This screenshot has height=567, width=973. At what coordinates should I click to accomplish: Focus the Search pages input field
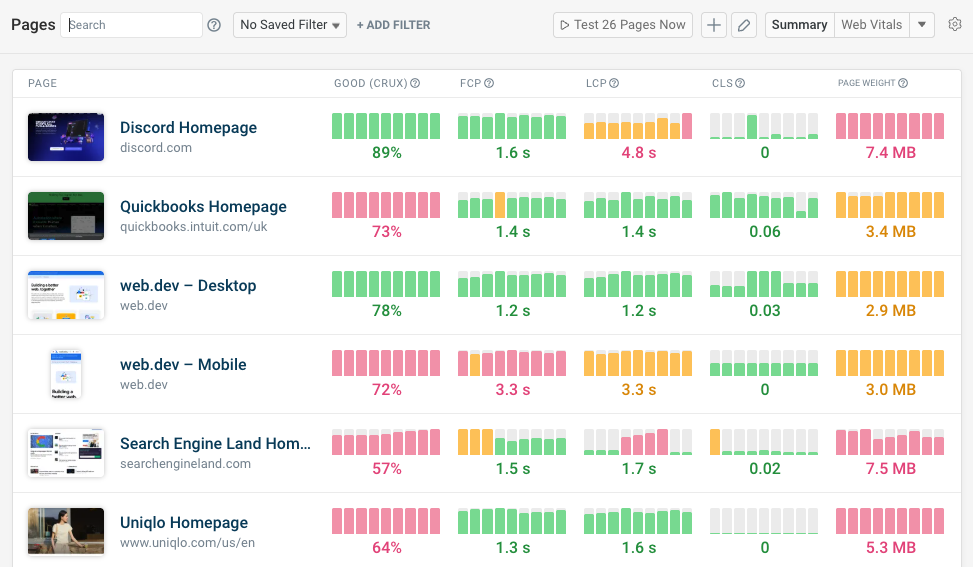pyautogui.click(x=131, y=25)
